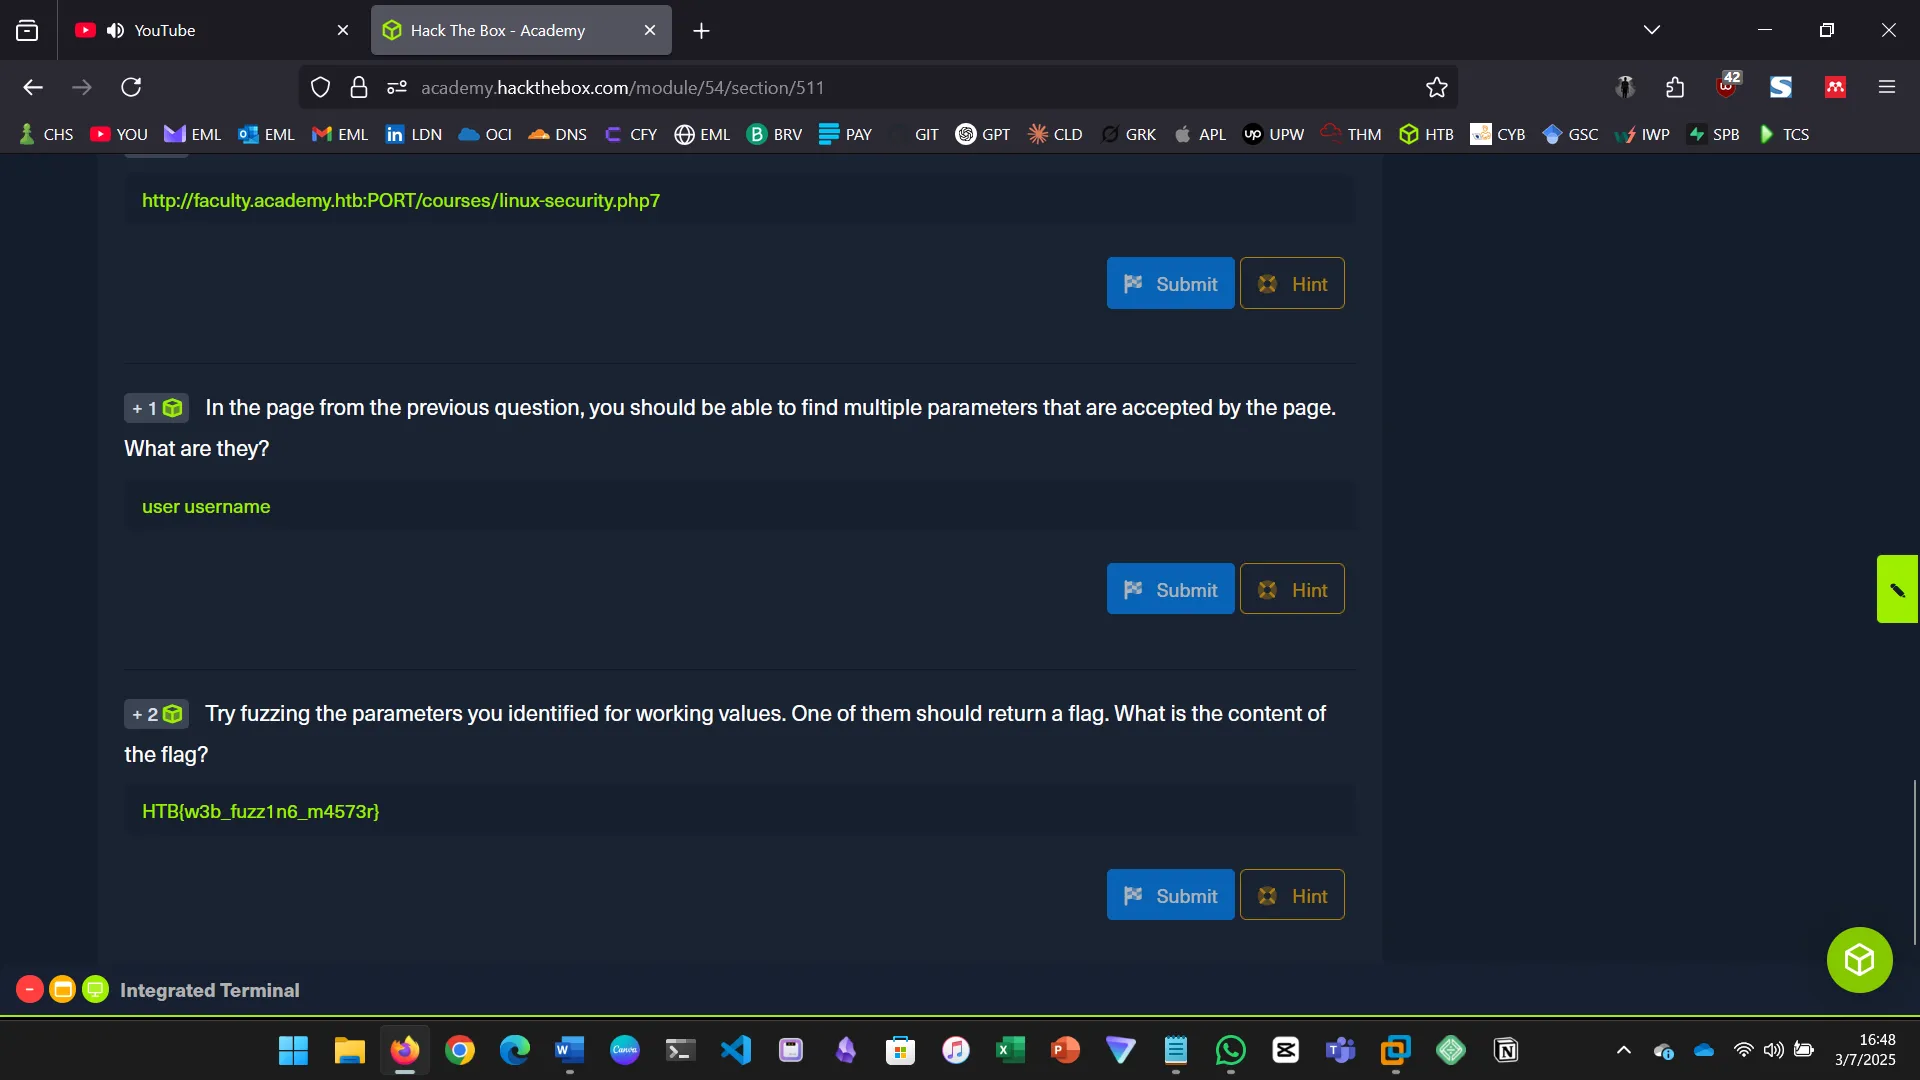Click the floating Hack The Box cube icon
This screenshot has height=1080, width=1920.
tap(1858, 959)
